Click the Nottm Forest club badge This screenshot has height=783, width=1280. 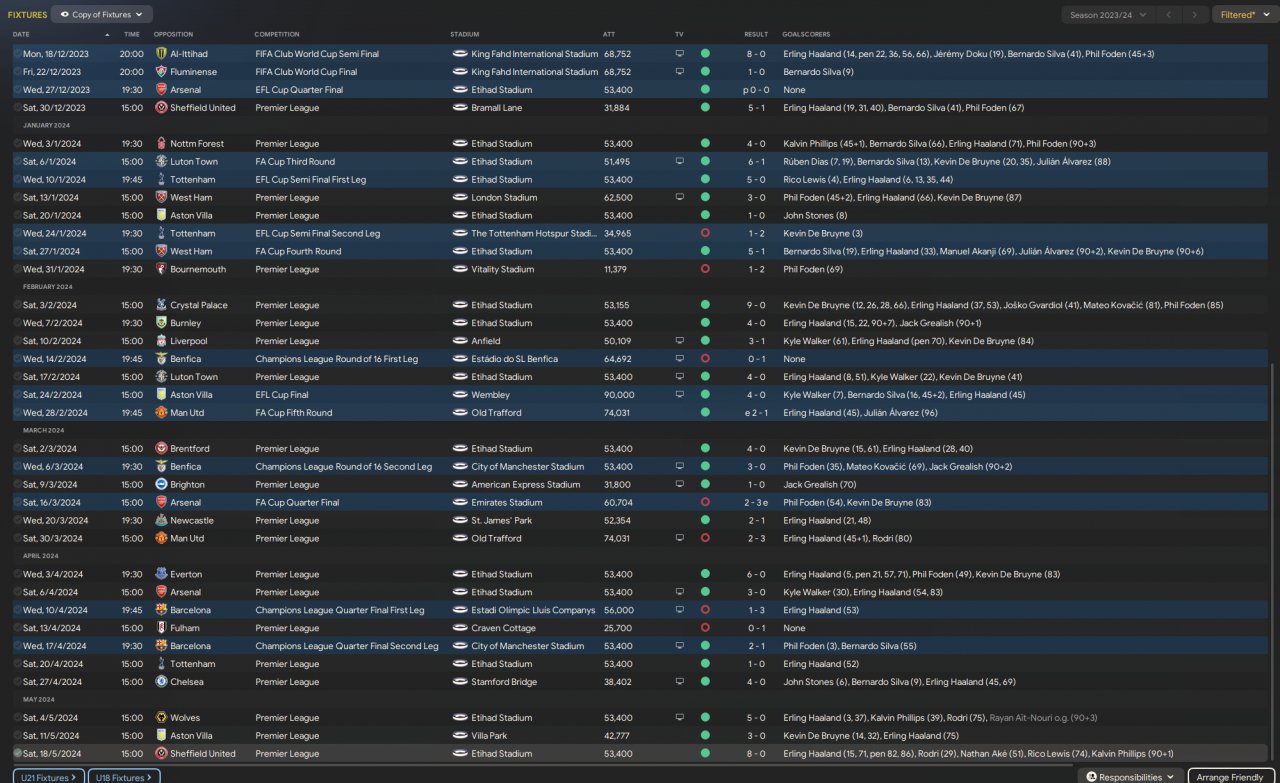(x=161, y=144)
